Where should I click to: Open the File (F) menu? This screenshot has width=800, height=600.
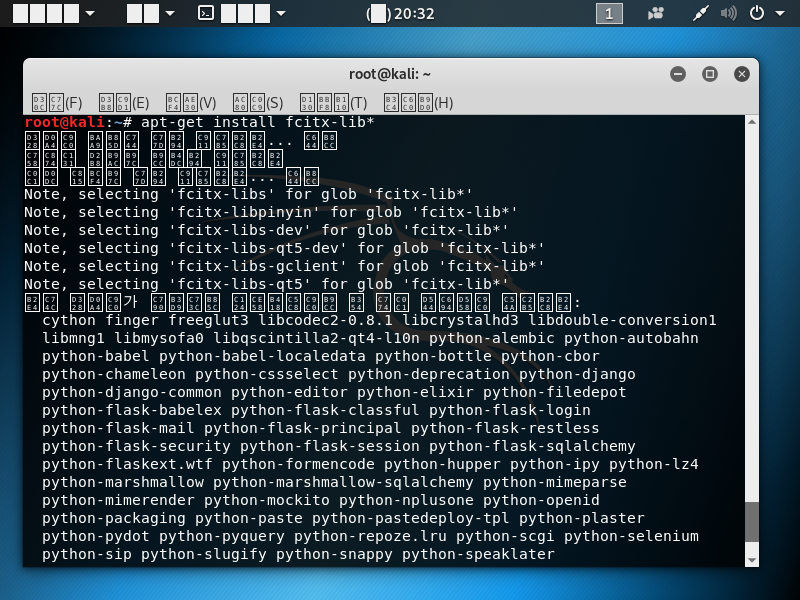click(x=57, y=103)
